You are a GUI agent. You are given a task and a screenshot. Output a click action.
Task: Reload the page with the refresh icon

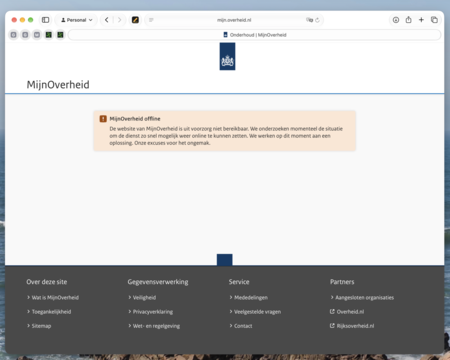(x=317, y=20)
